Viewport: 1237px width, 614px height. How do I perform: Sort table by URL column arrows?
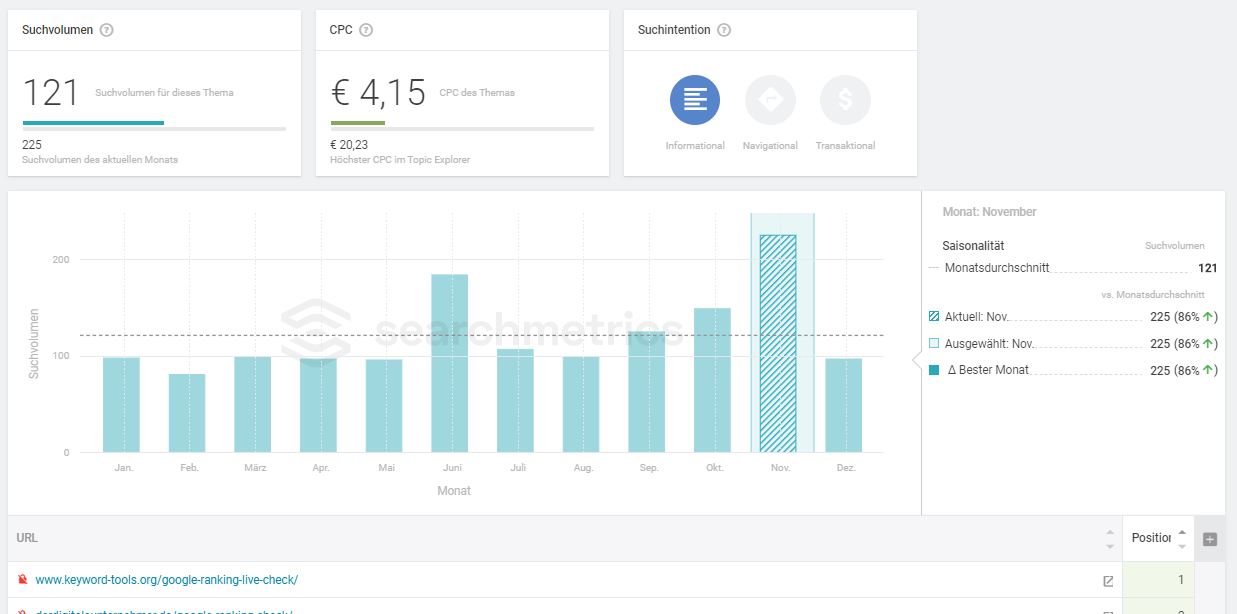coord(1110,539)
